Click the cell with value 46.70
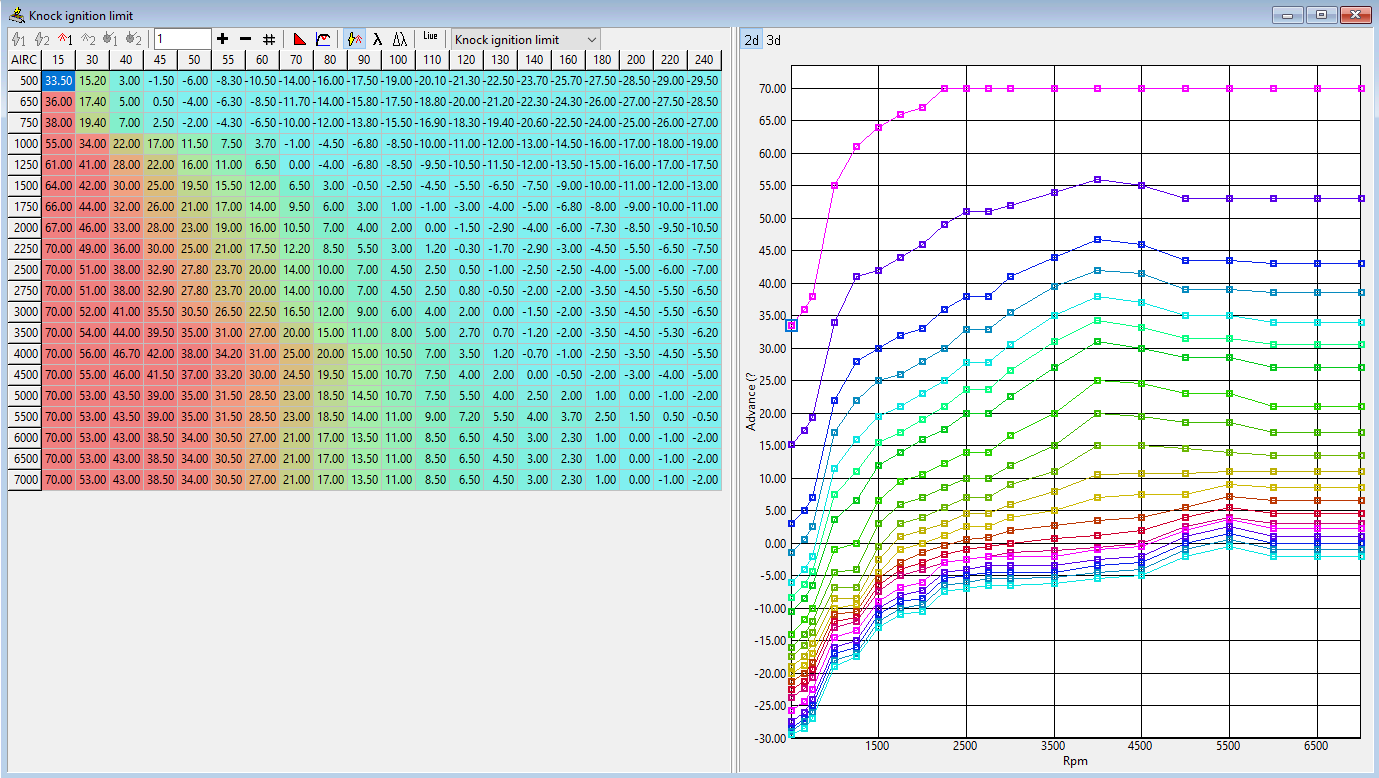1379x778 pixels. tap(126, 353)
